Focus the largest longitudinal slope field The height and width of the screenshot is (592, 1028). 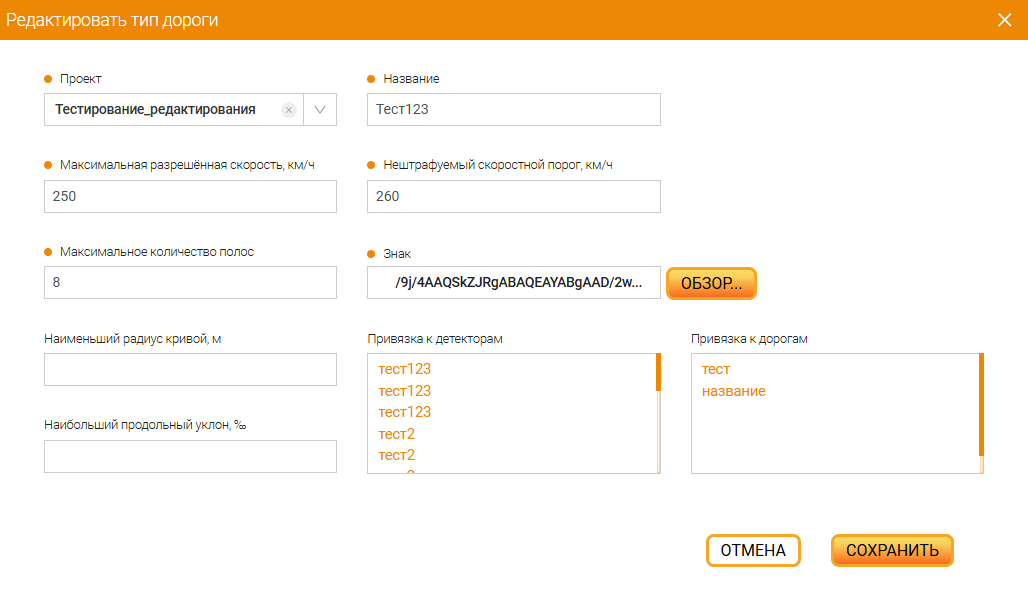point(190,457)
